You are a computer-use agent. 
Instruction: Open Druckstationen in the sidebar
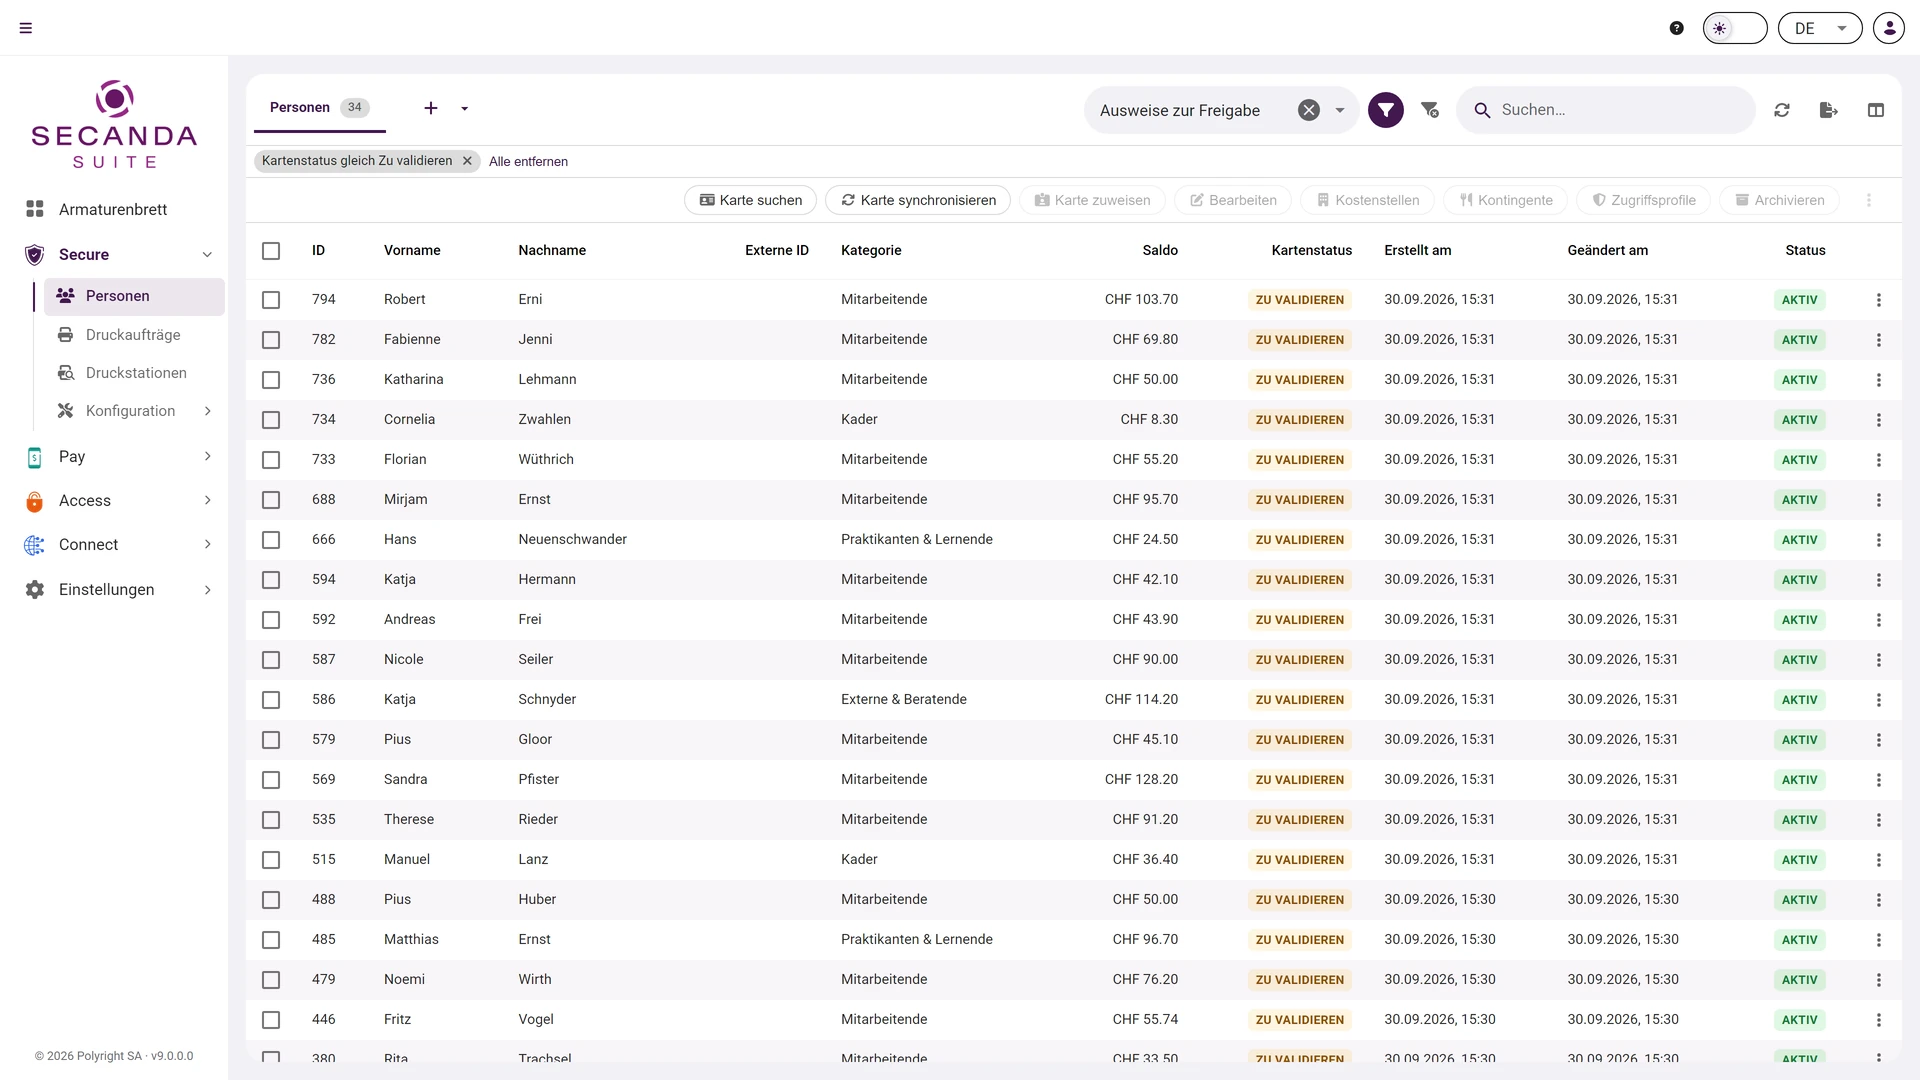pyautogui.click(x=136, y=372)
